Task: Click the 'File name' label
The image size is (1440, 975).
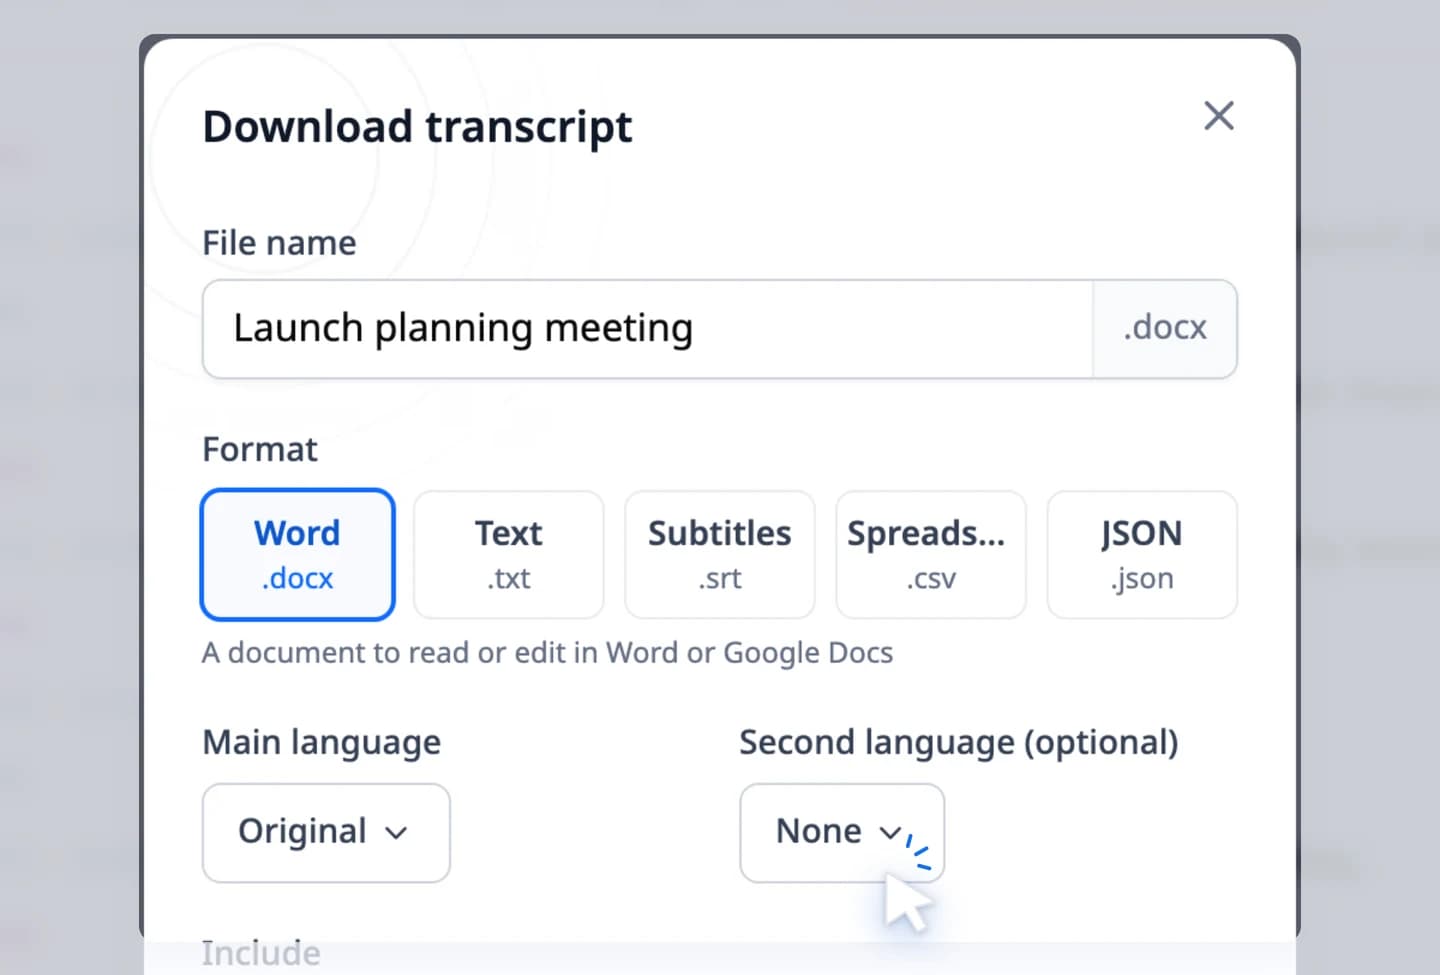Action: pos(279,243)
